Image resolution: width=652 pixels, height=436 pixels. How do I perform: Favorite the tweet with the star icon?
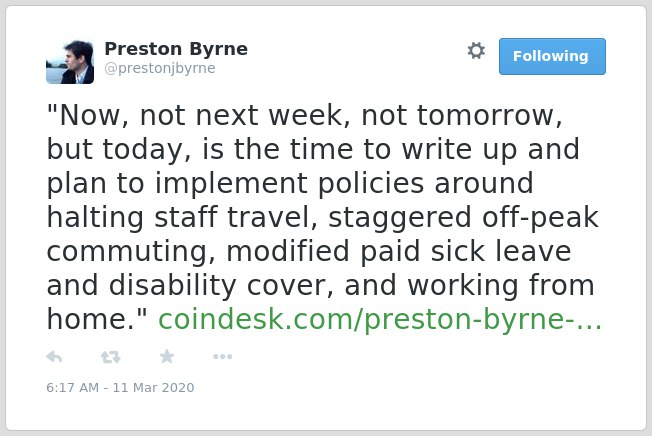(167, 356)
